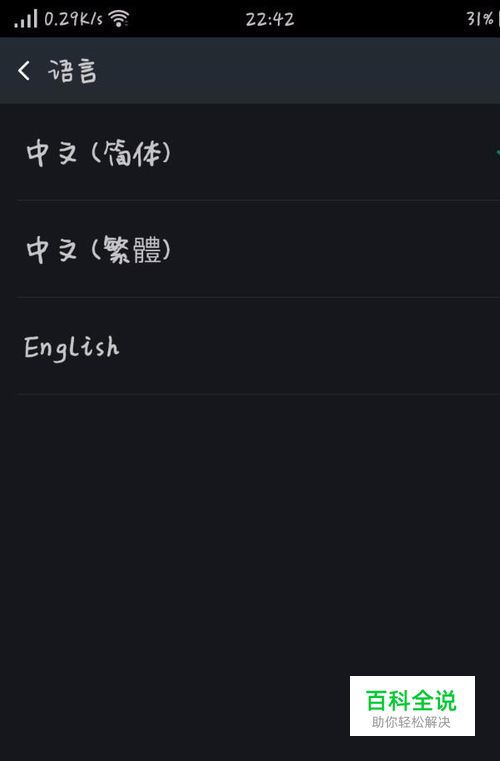Tap the empty area below the English row
500x761 pixels.
click(x=250, y=534)
